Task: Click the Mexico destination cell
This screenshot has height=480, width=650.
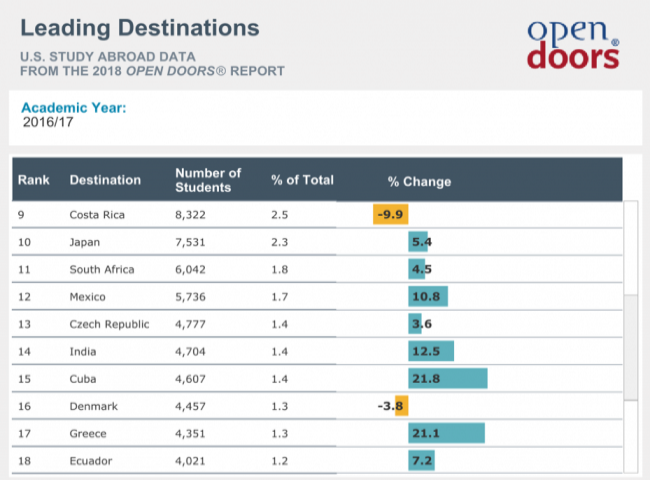Action: point(87,297)
